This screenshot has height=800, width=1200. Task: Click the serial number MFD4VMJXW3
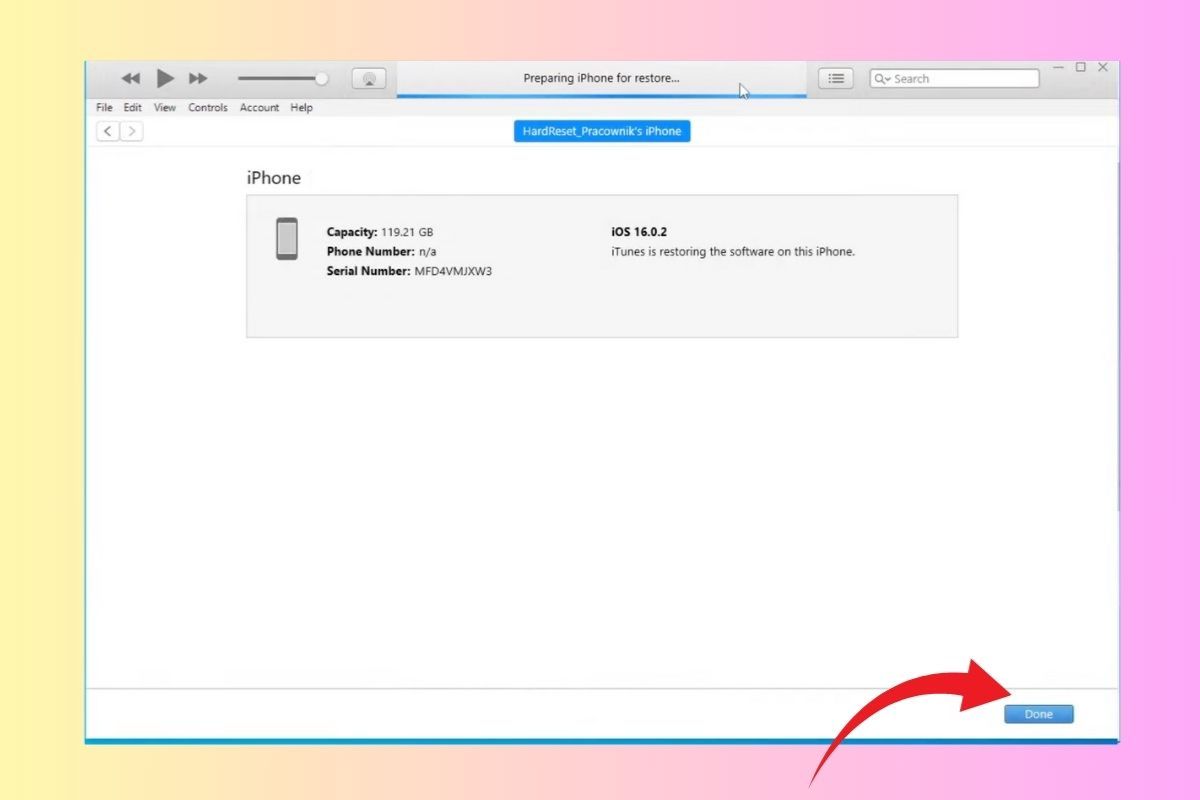point(453,271)
